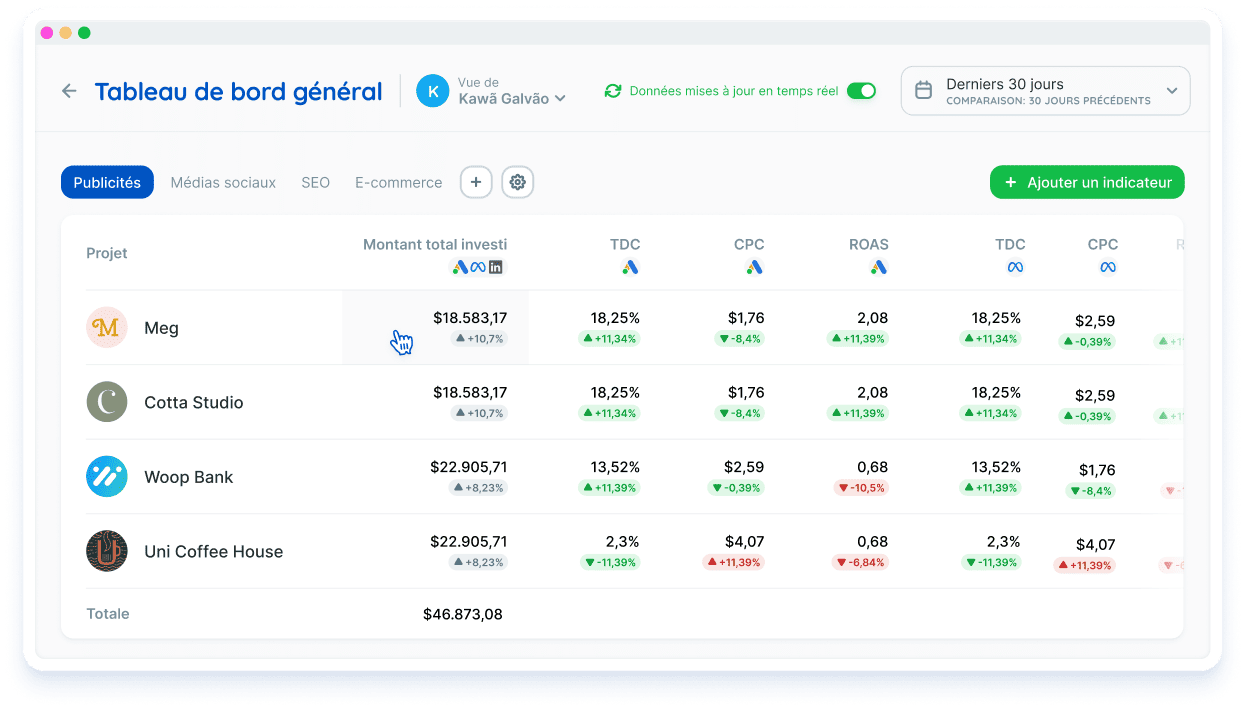Image resolution: width=1245 pixels, height=709 pixels.
Task: Toggle real-time data updates switch
Action: point(861,91)
